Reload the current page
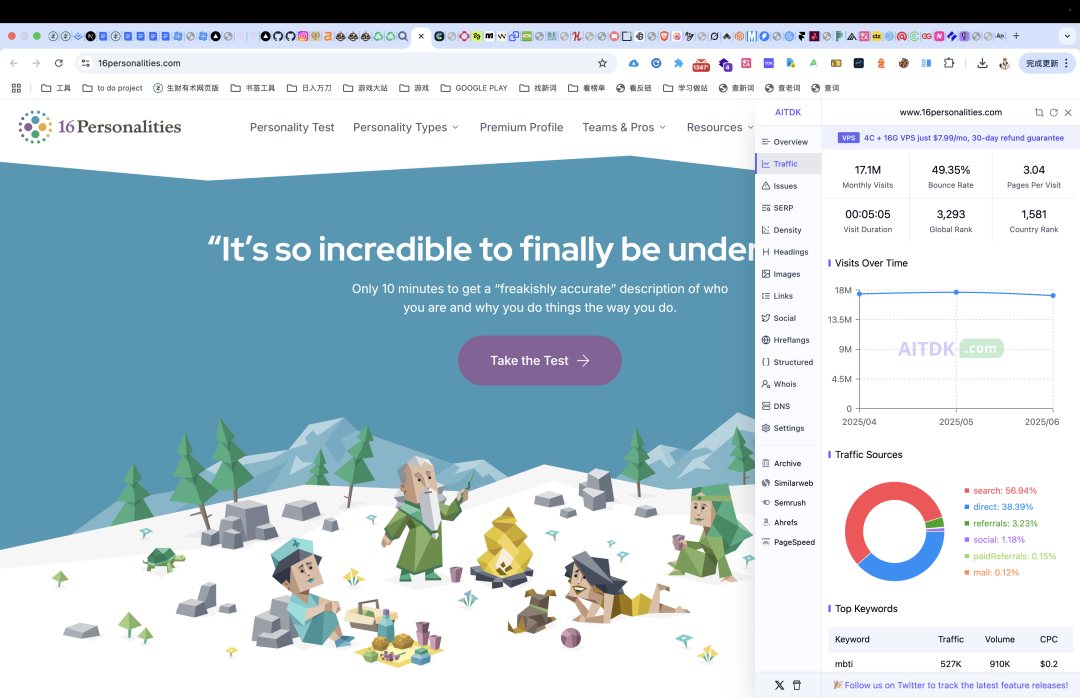 (x=59, y=63)
